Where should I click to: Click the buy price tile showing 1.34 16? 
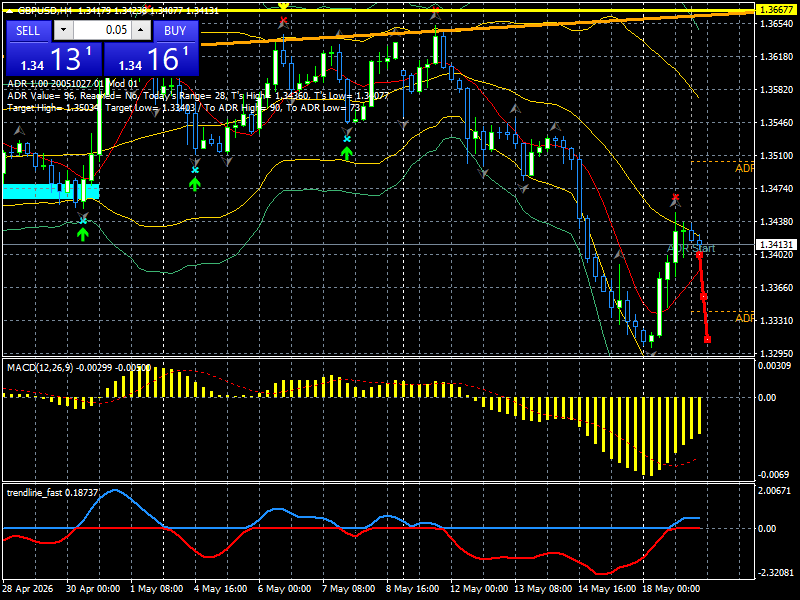coord(151,59)
